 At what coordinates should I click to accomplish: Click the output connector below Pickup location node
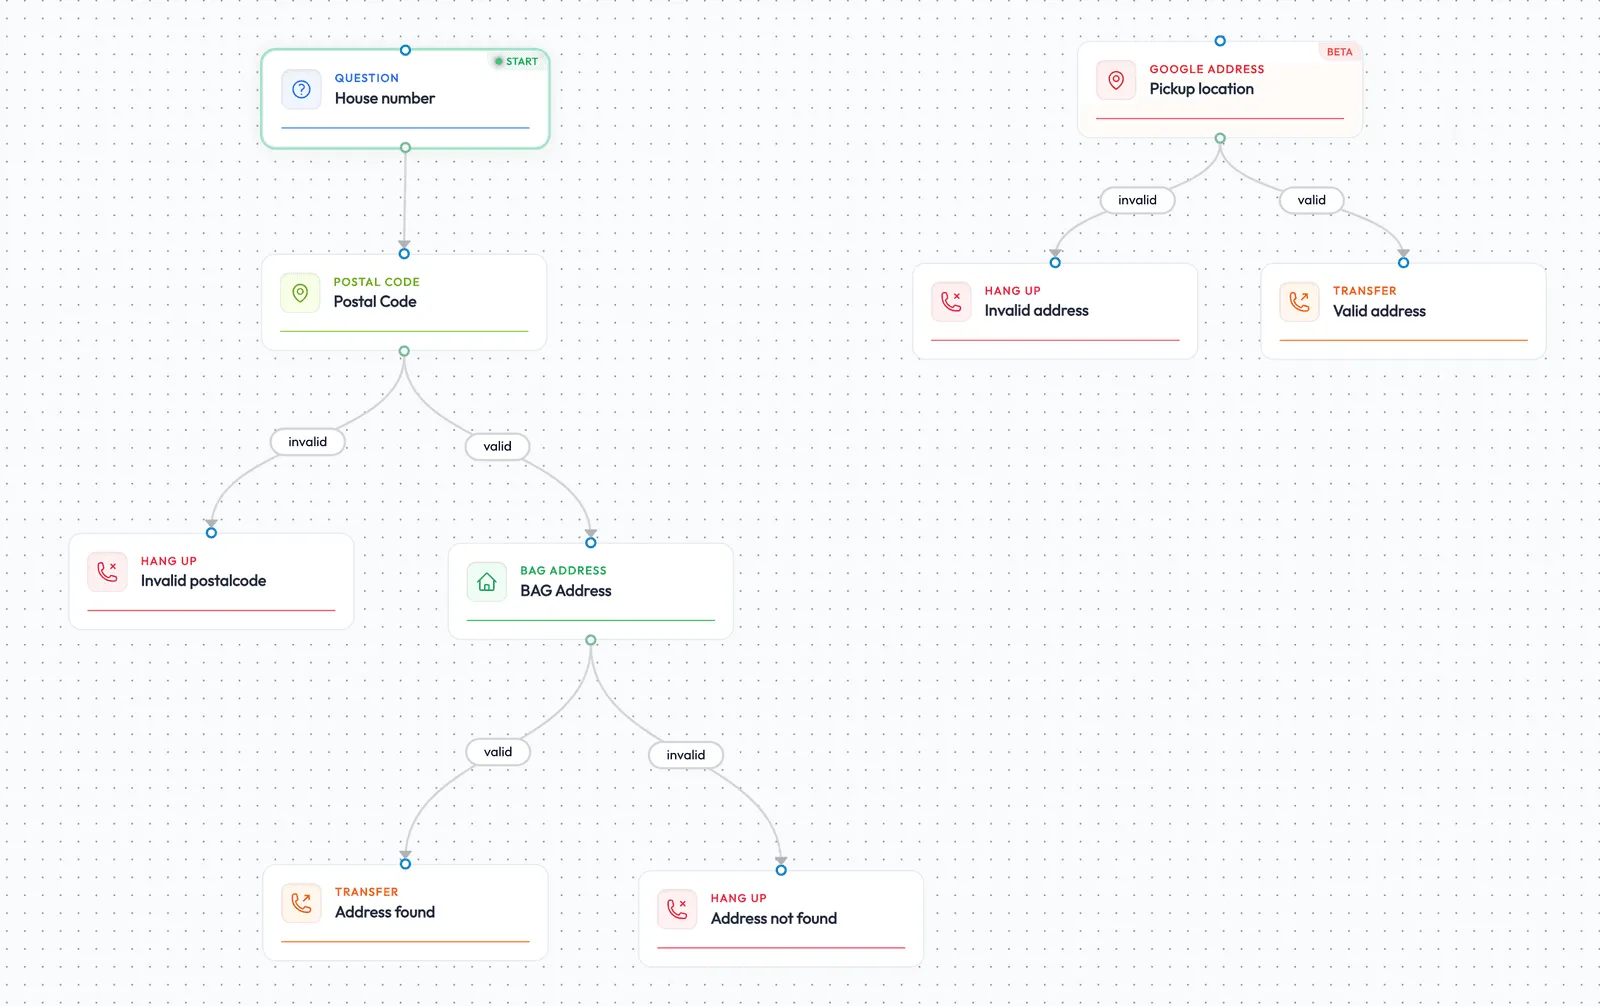[1220, 138]
